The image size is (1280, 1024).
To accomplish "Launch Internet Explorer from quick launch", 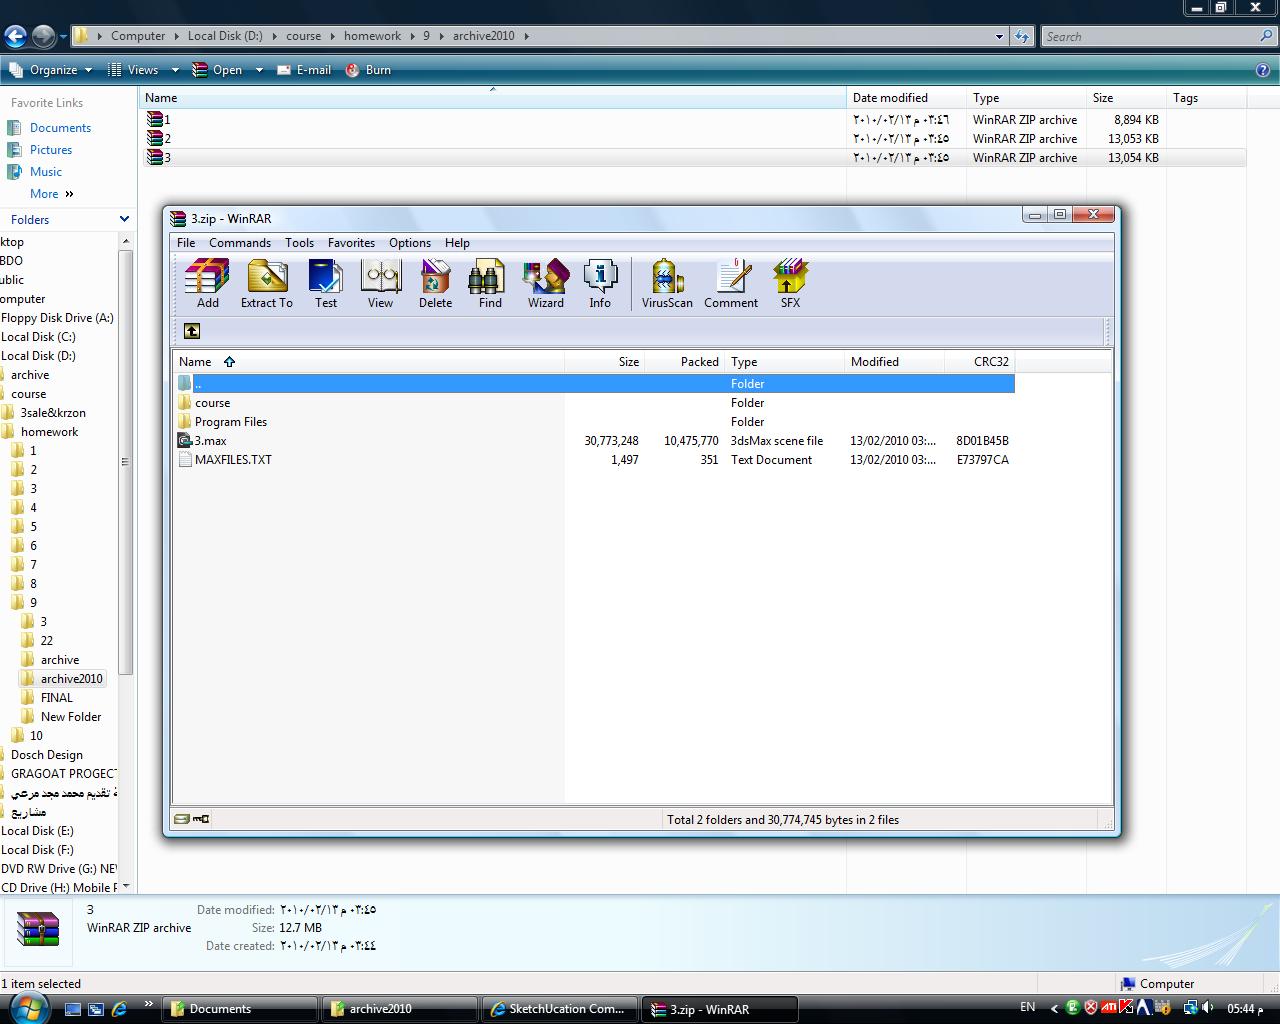I will click(x=119, y=1009).
